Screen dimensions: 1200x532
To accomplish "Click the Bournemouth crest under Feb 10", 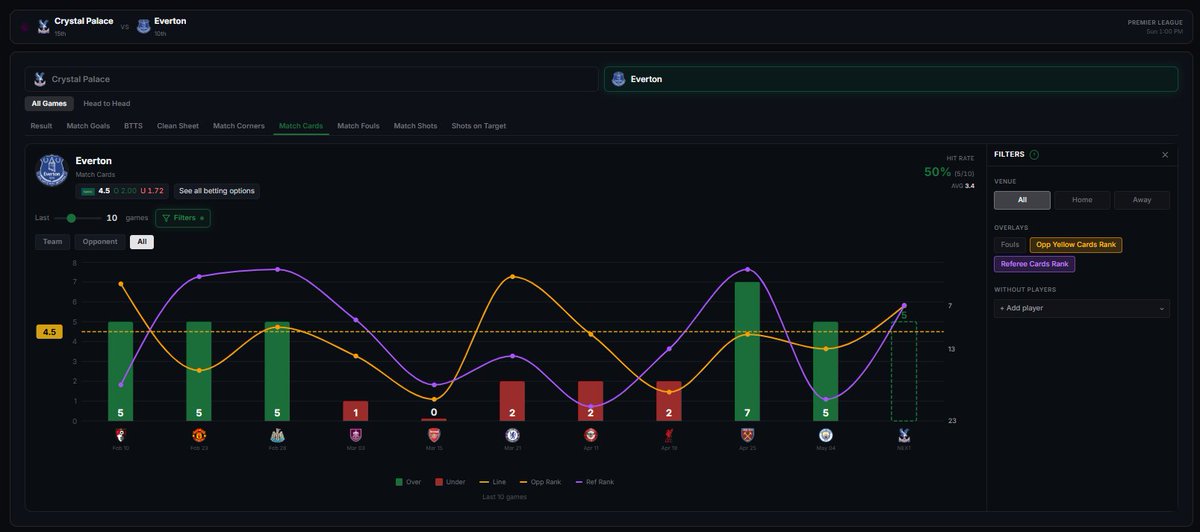I will (x=120, y=435).
